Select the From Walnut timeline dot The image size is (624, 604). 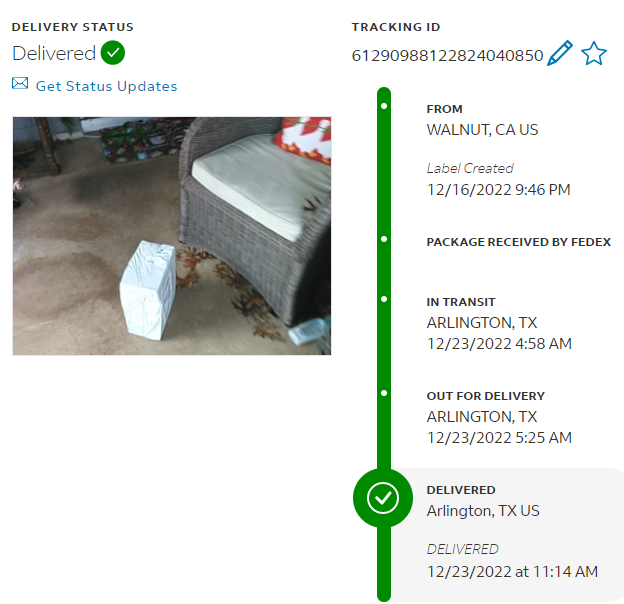(384, 106)
